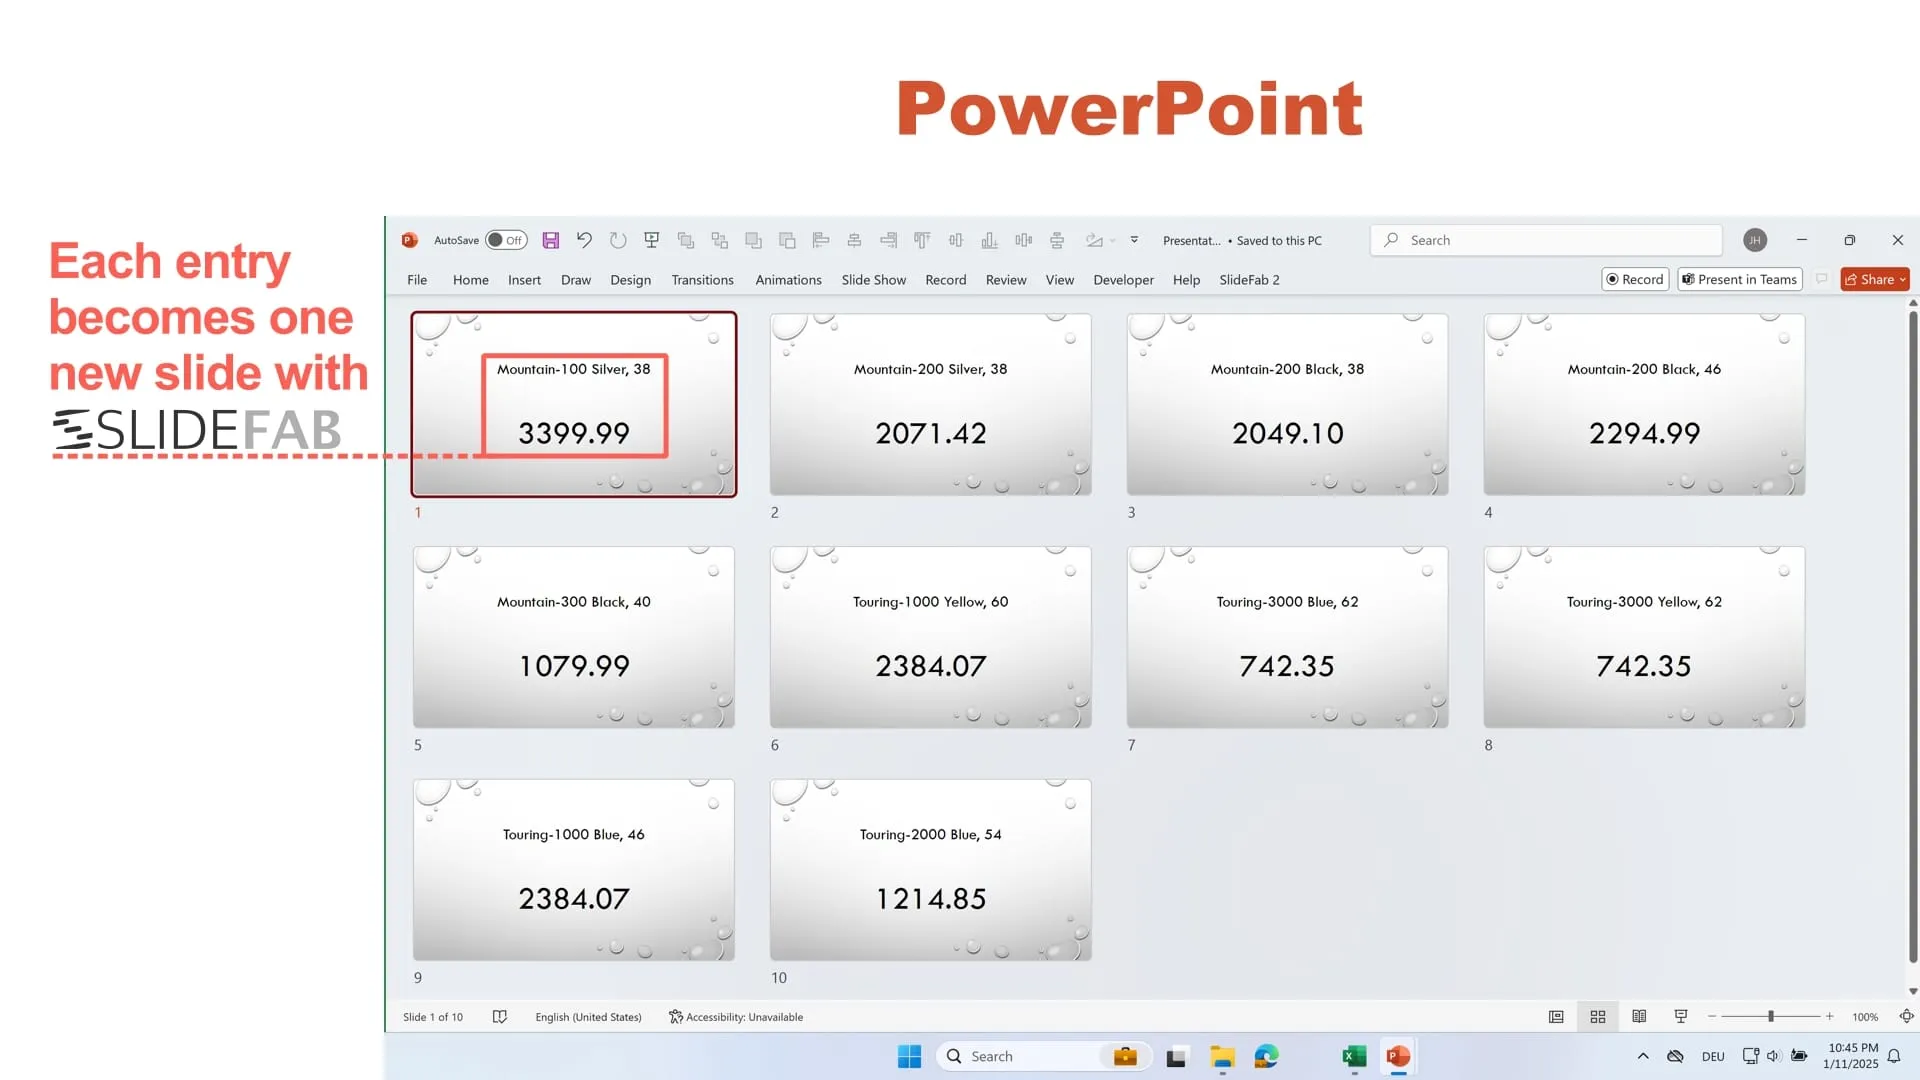
Task: Click the Align Center icon
Action: (854, 240)
